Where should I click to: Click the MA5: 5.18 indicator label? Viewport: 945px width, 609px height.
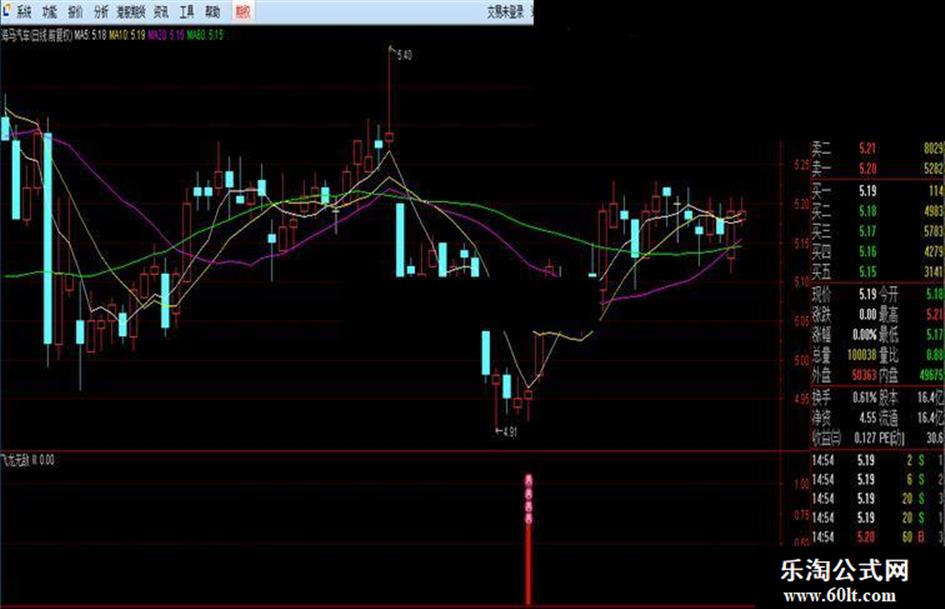coord(90,36)
